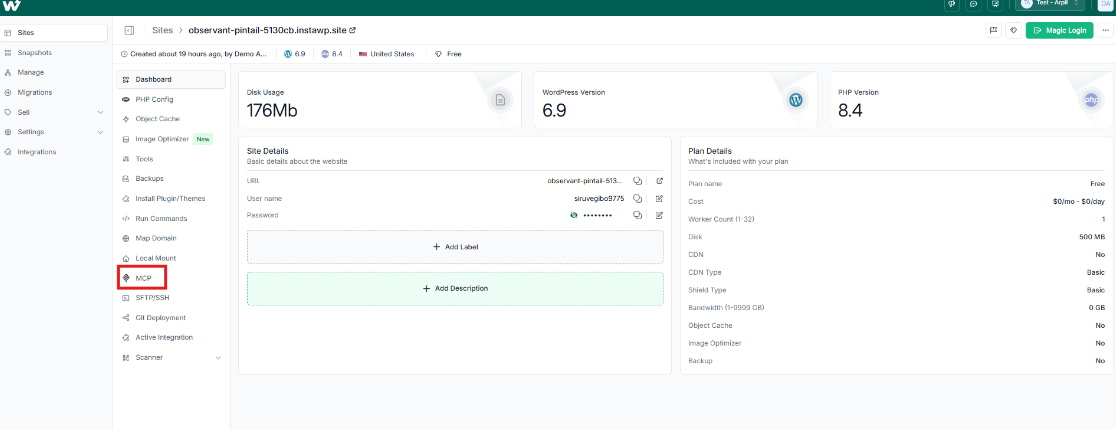Screen dimensions: 1116x430
Task: Expand the Sell section in the left sidebar
Action: coord(100,112)
